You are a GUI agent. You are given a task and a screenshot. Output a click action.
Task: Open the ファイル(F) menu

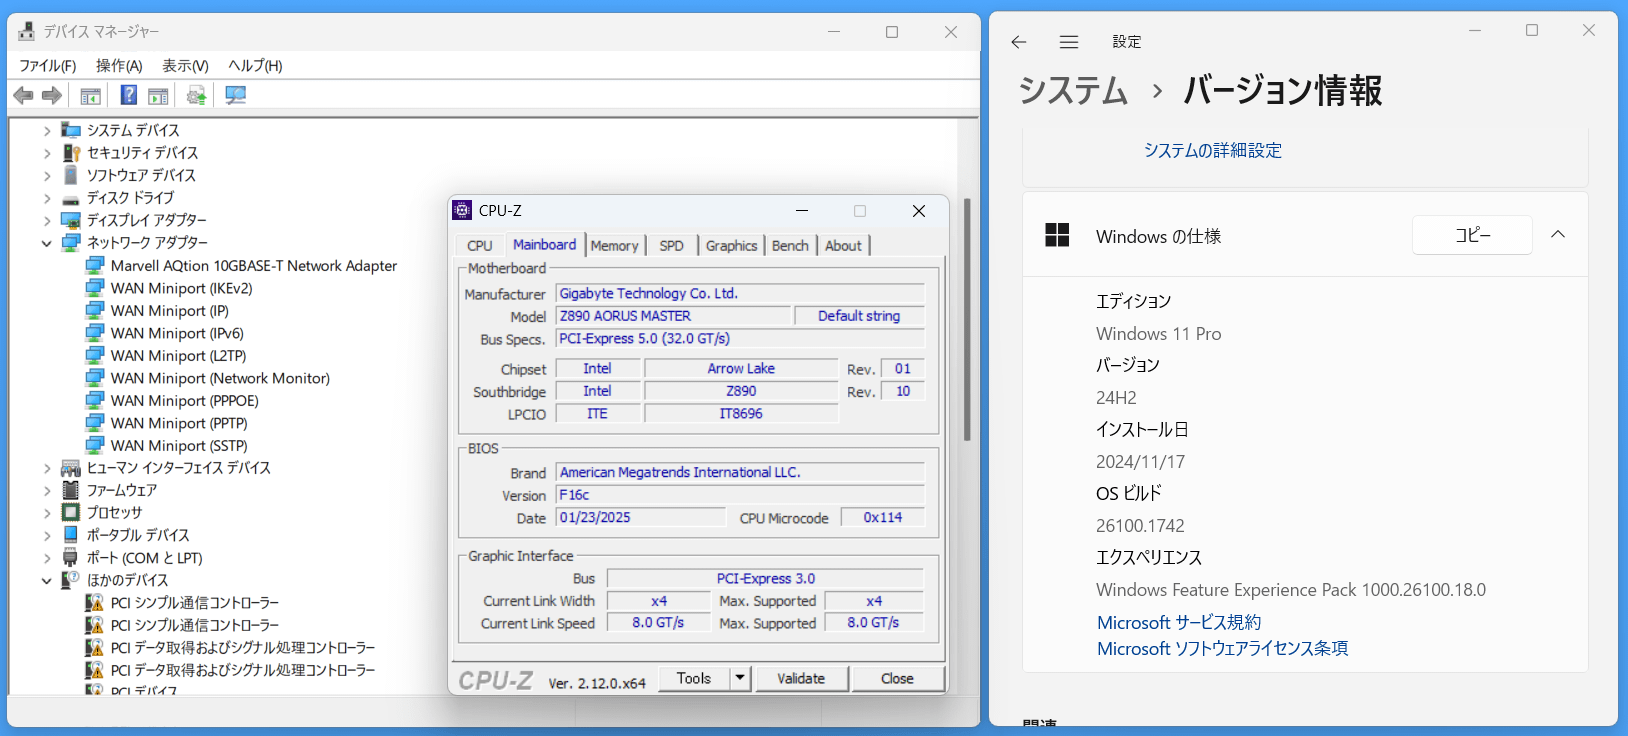pos(48,66)
